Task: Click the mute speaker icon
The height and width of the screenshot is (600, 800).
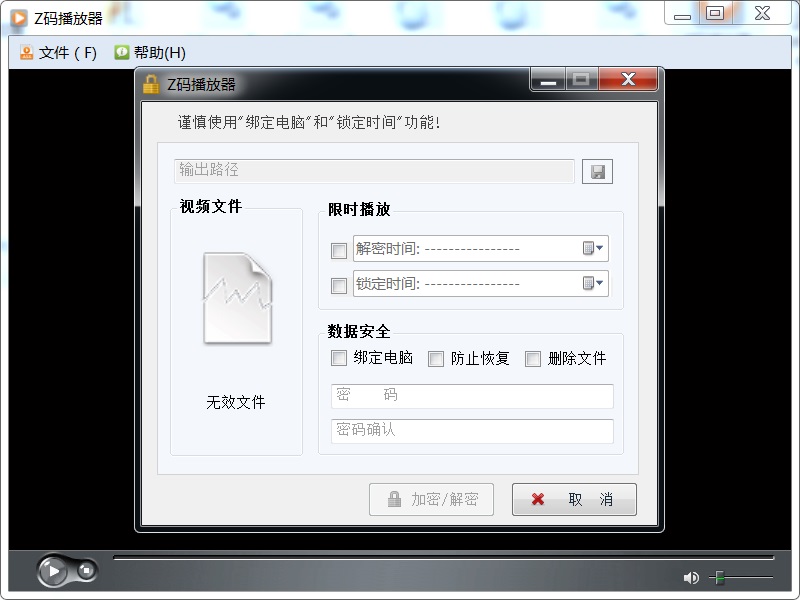Action: click(x=689, y=577)
